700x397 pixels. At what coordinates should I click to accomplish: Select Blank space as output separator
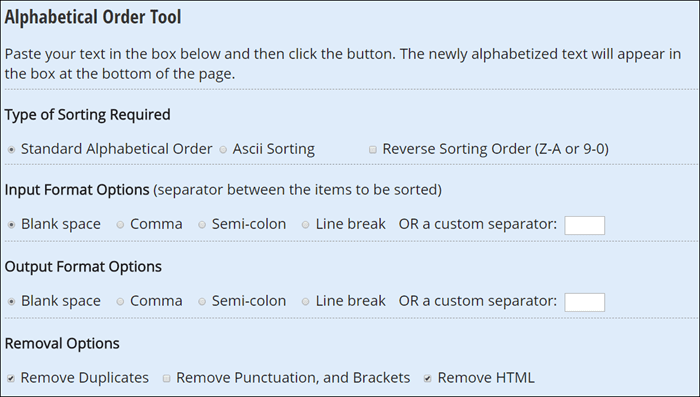click(12, 301)
